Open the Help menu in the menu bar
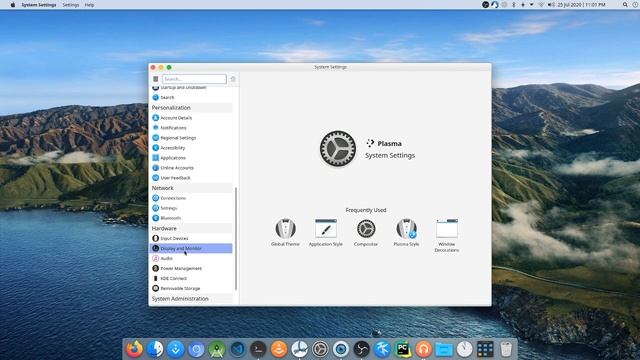The image size is (640, 360). (89, 5)
